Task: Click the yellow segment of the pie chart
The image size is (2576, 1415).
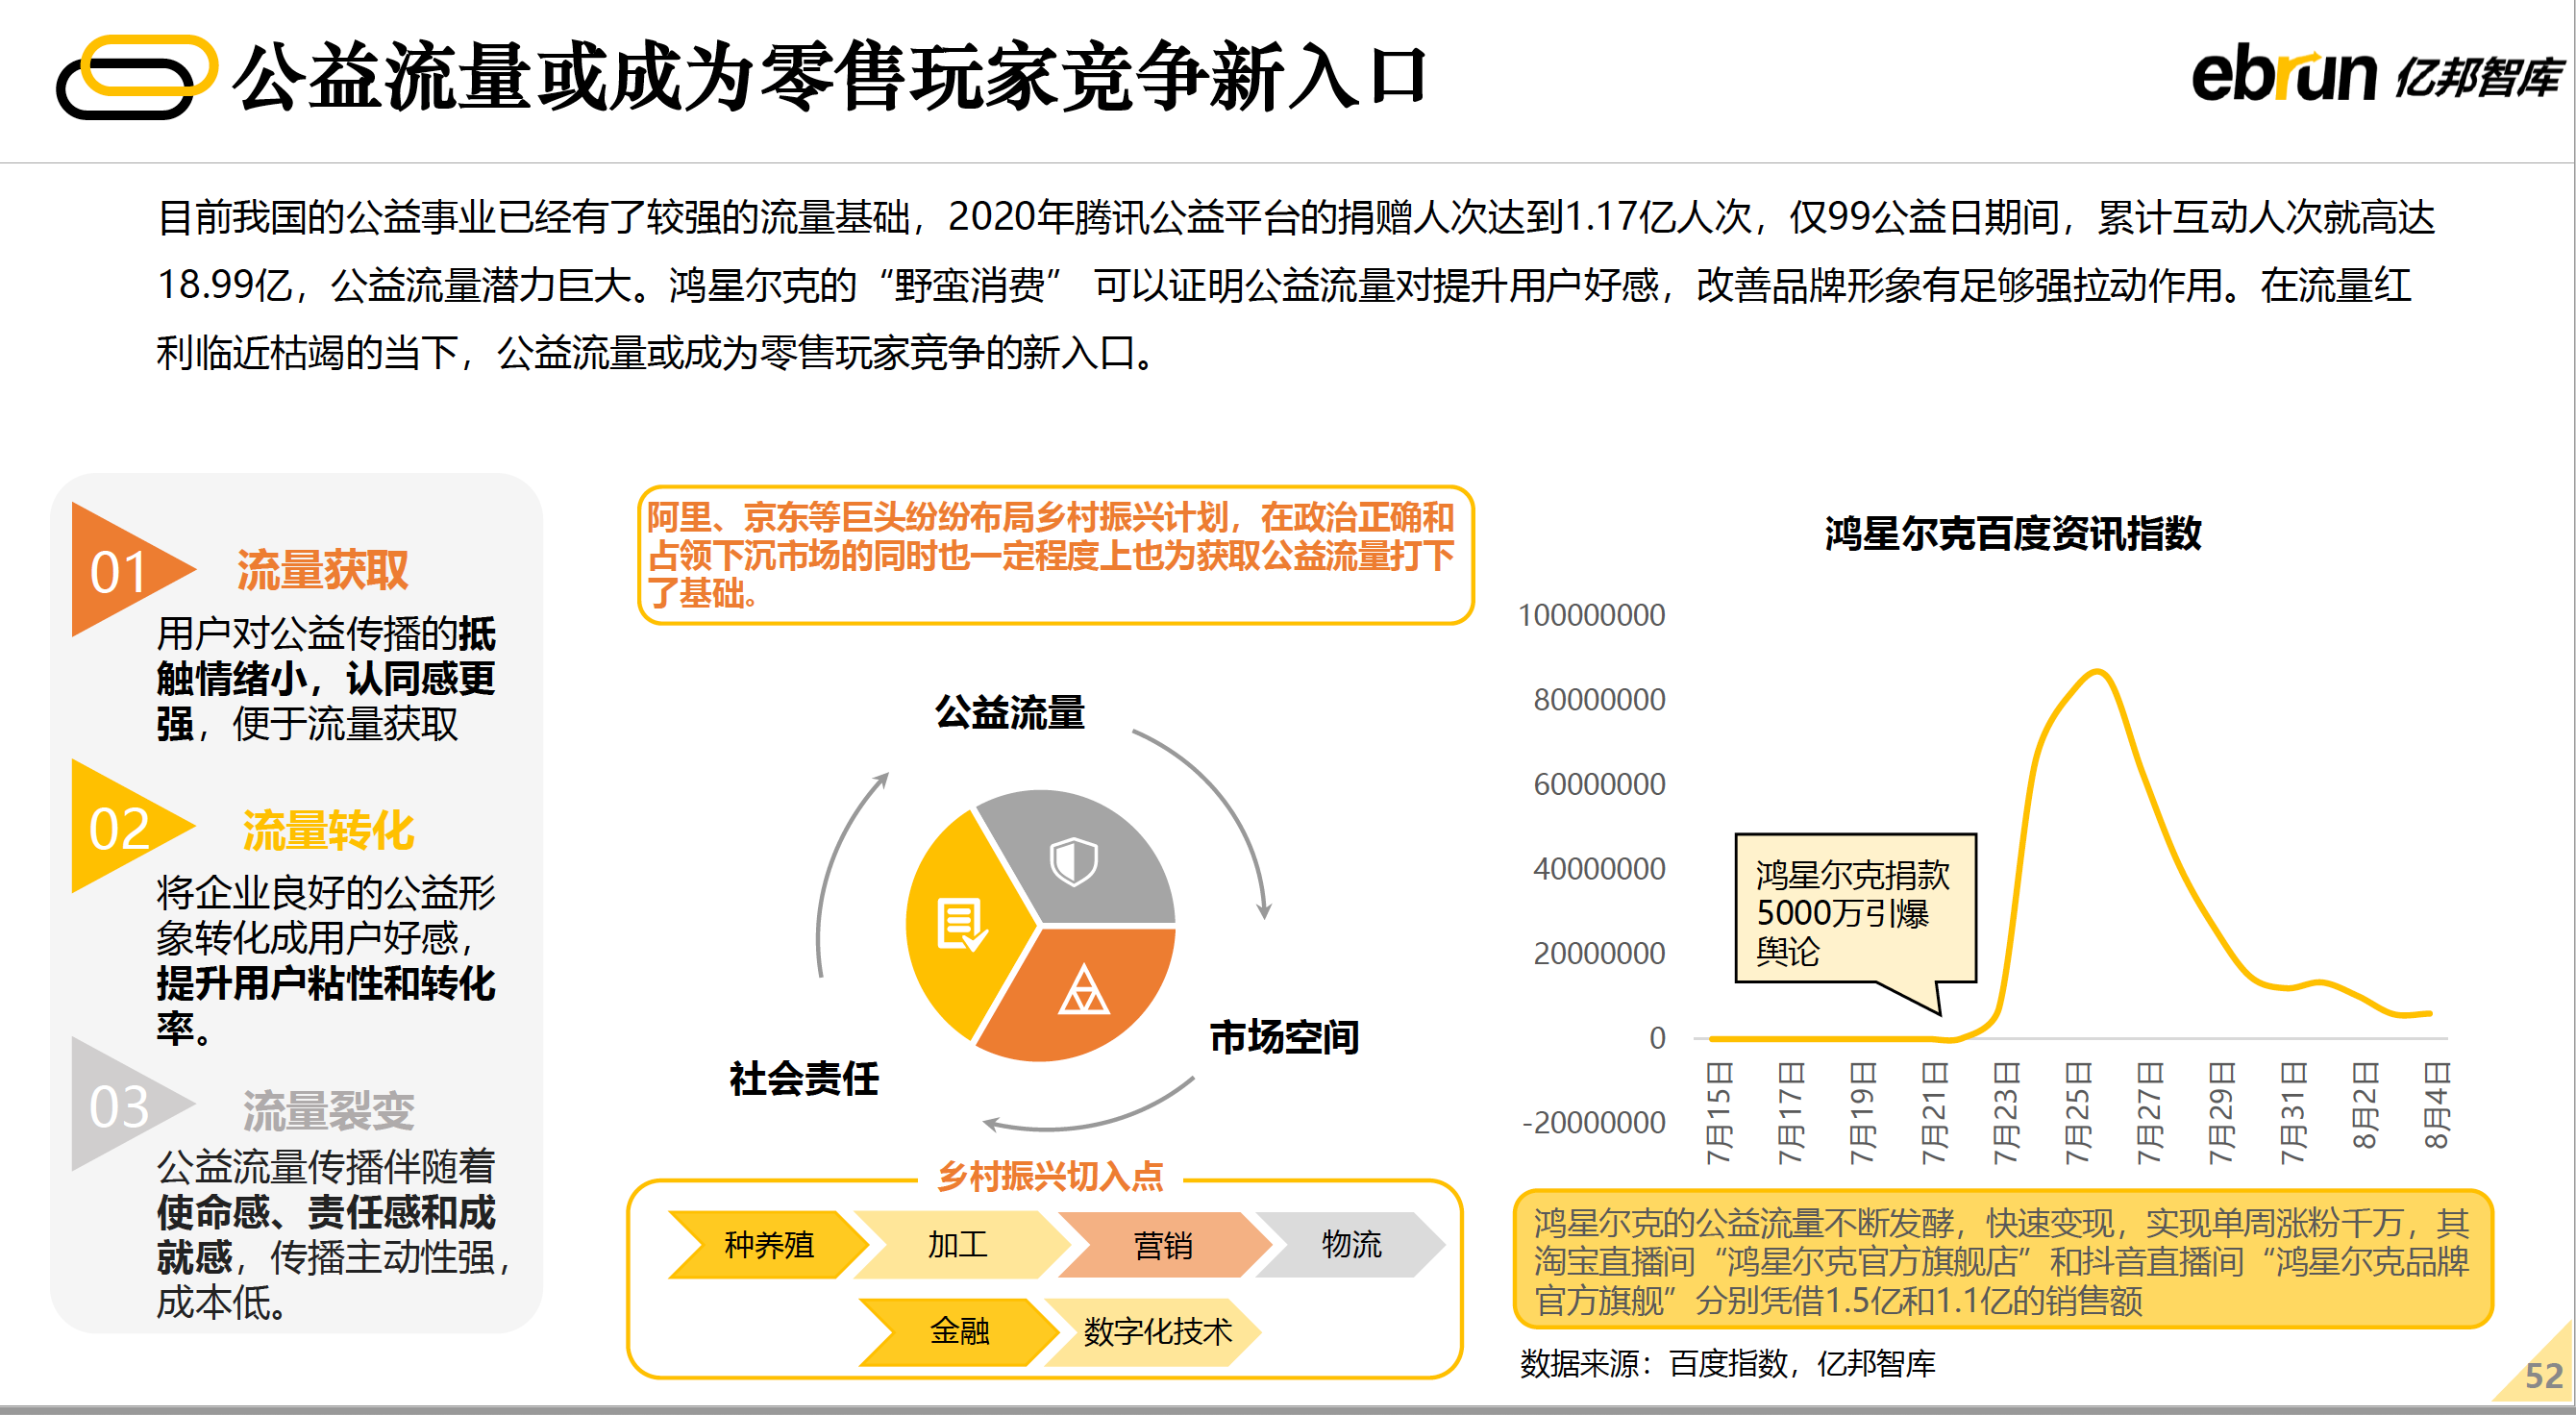Action: [965, 925]
